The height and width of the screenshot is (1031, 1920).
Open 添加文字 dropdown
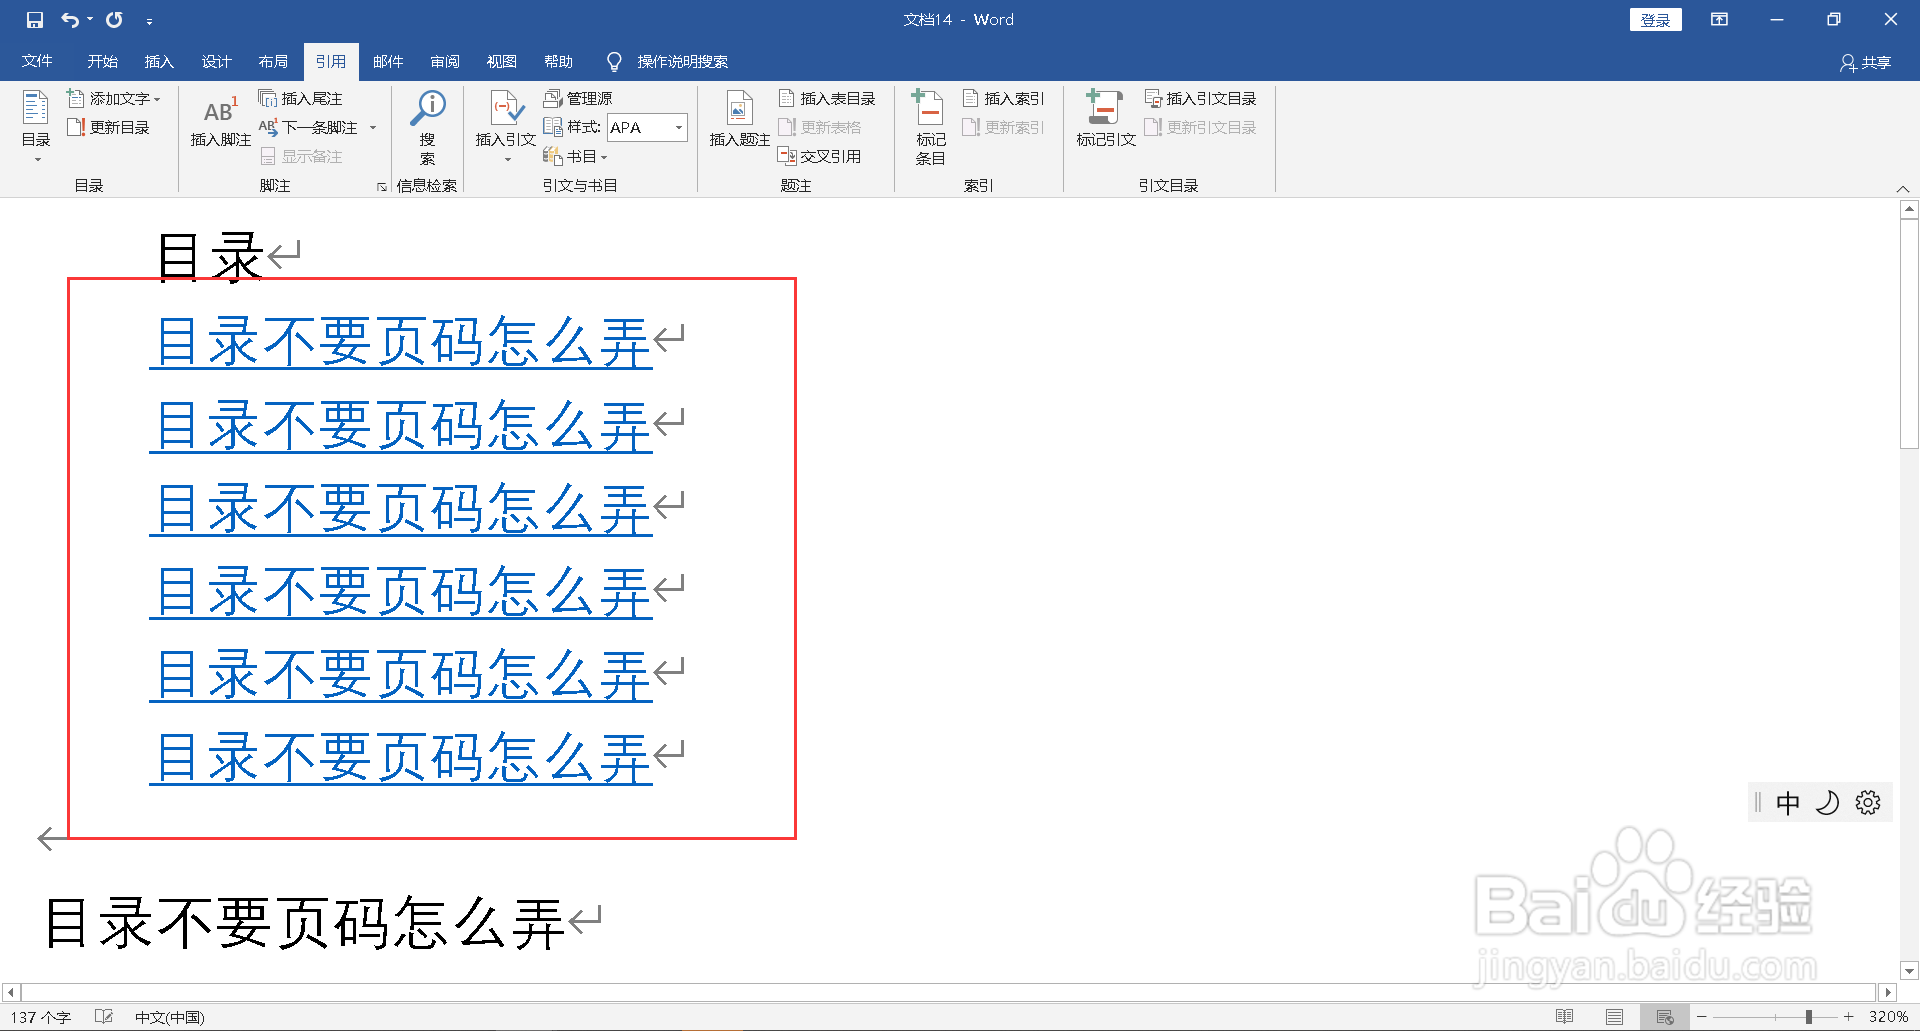[114, 98]
